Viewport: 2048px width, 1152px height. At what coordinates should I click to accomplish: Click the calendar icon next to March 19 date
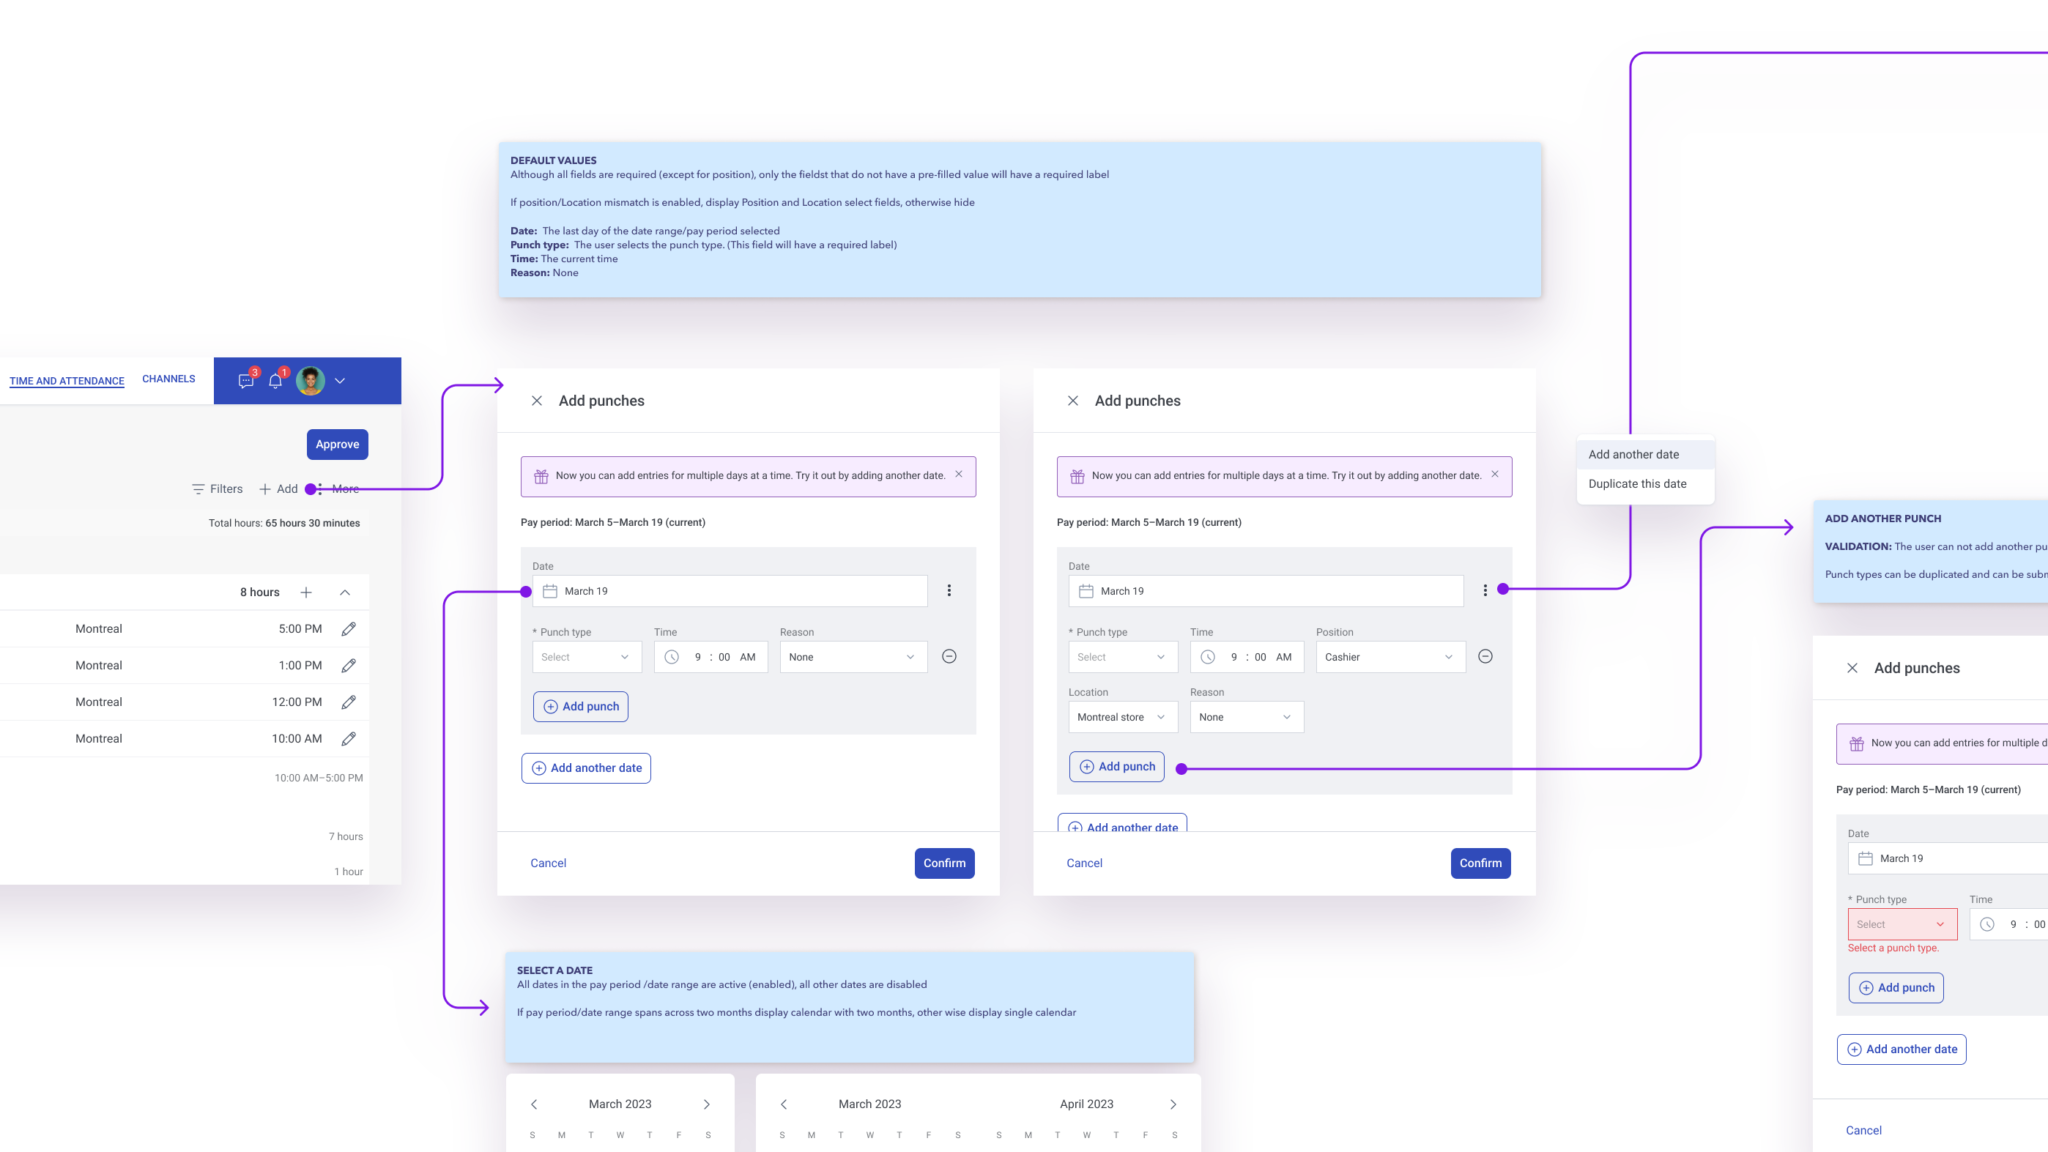549,591
